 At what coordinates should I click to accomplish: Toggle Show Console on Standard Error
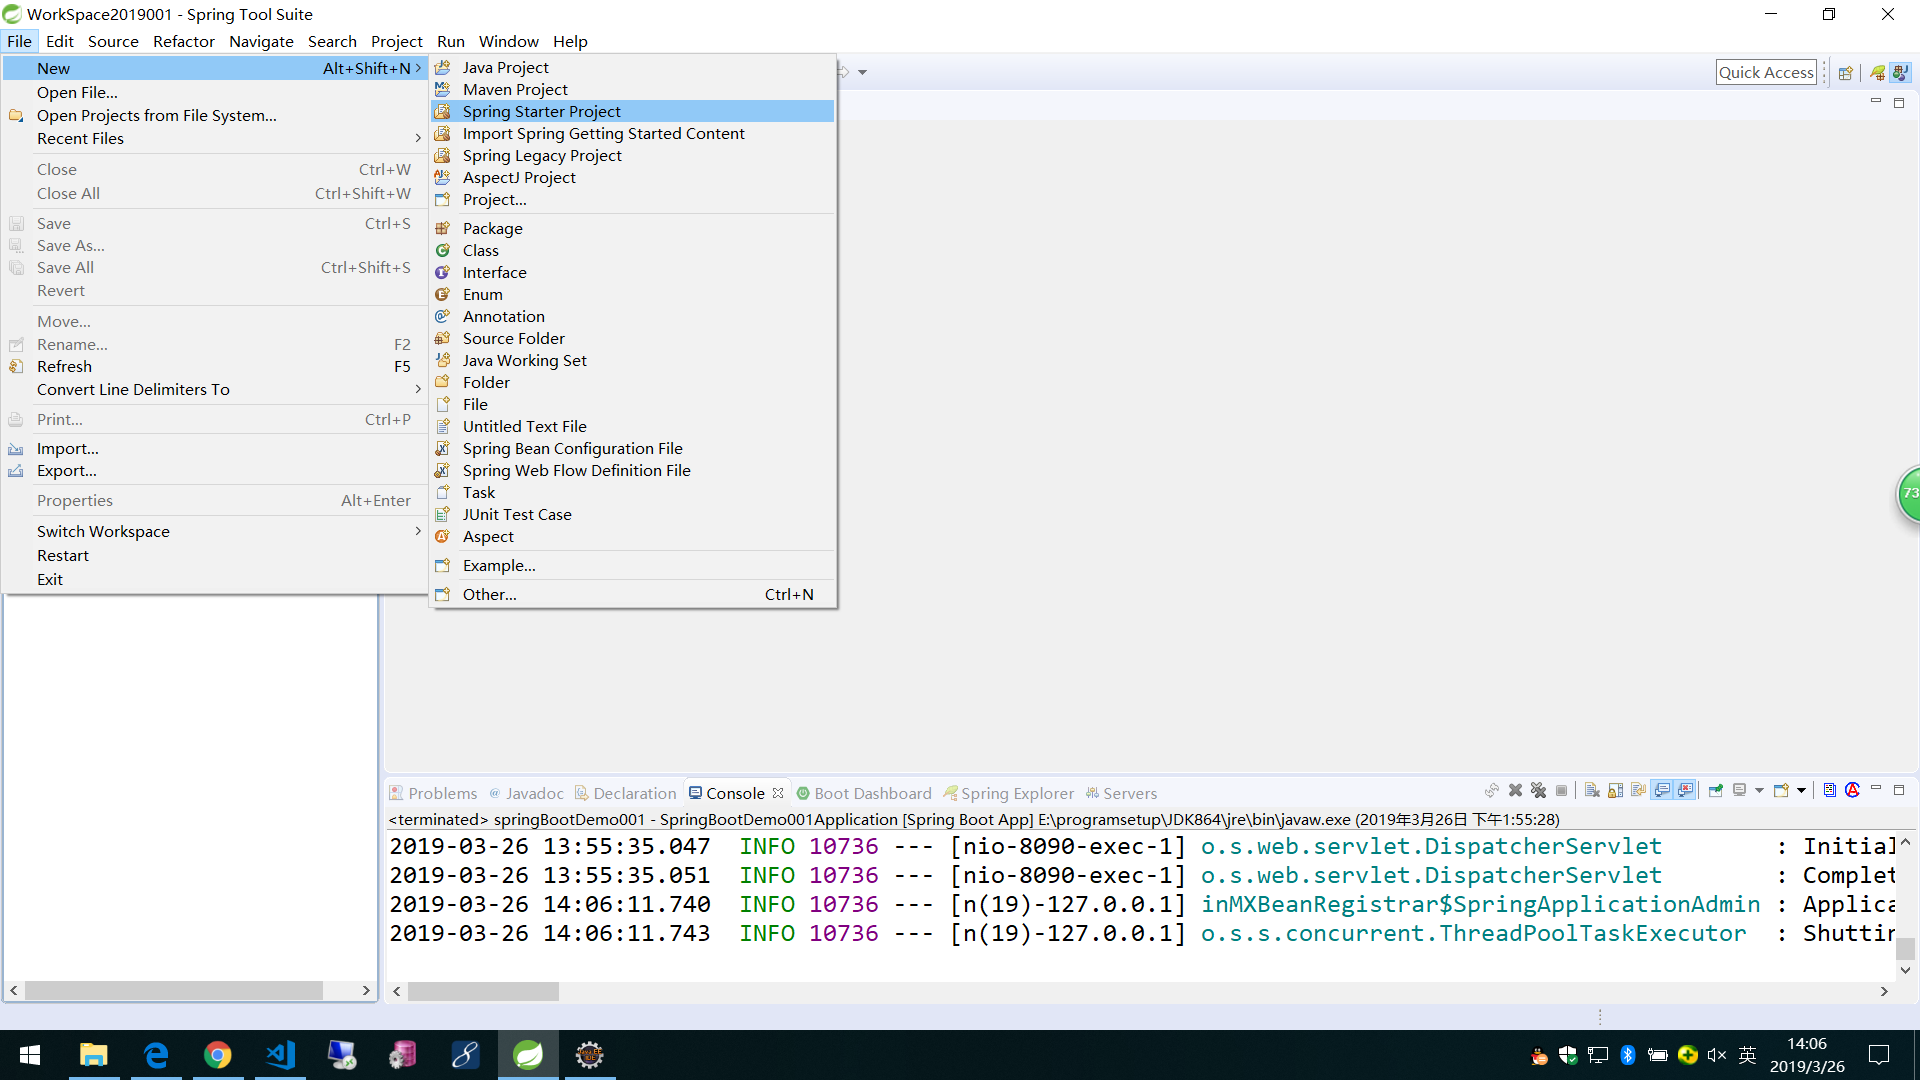click(x=1685, y=790)
